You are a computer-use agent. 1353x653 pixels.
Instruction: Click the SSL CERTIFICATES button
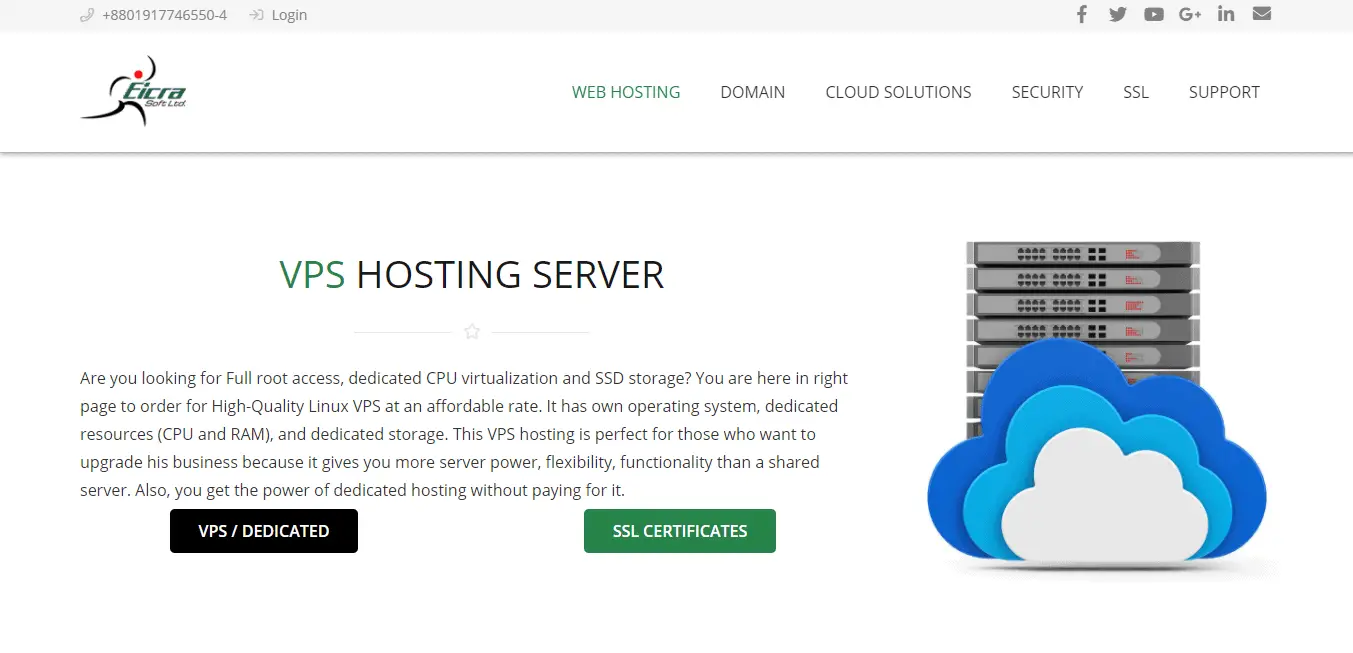click(680, 531)
